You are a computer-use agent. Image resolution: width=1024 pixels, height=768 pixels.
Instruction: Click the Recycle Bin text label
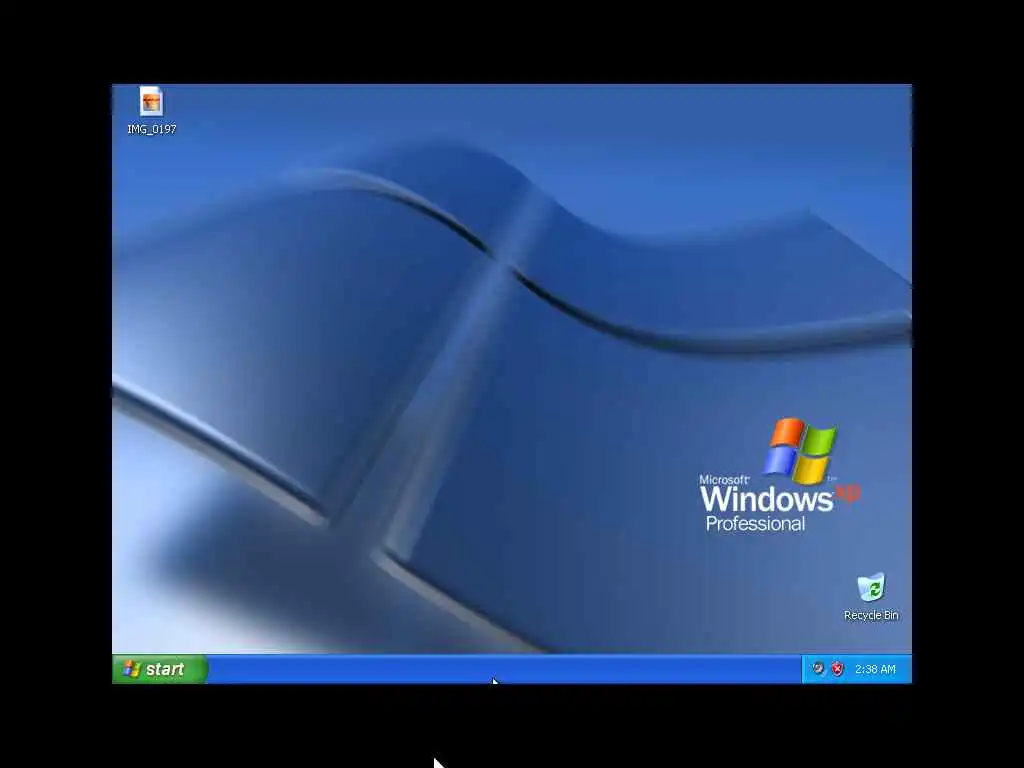[x=871, y=615]
